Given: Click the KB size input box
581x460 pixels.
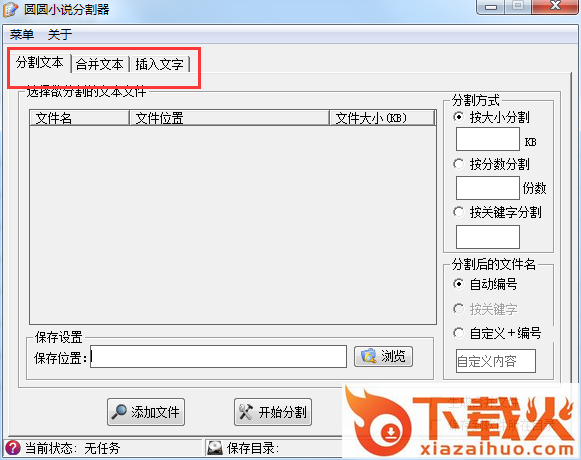Looking at the screenshot, I should point(488,139).
